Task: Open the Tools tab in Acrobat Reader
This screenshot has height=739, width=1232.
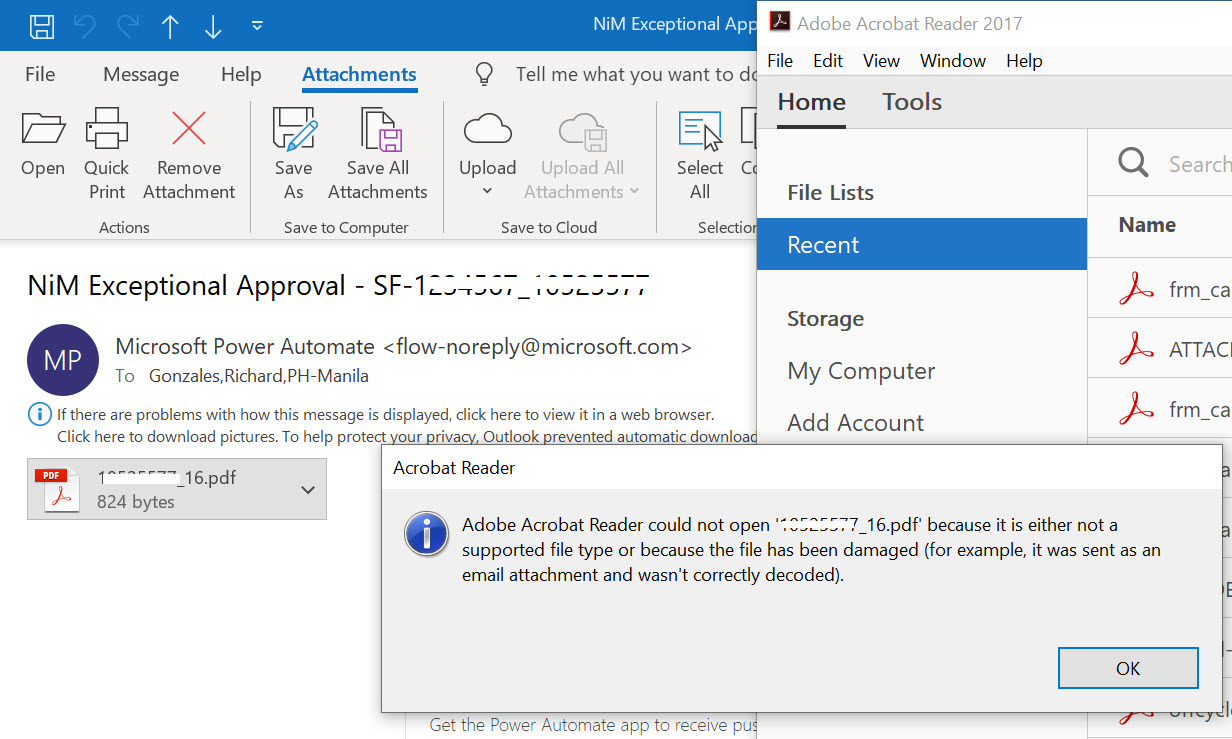Action: click(911, 101)
